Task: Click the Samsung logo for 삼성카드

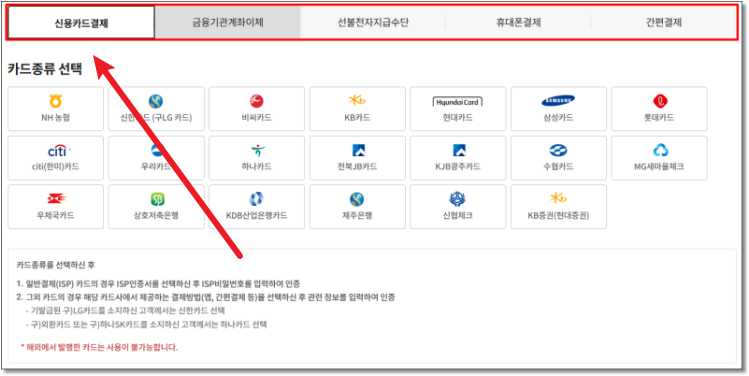Action: click(558, 101)
